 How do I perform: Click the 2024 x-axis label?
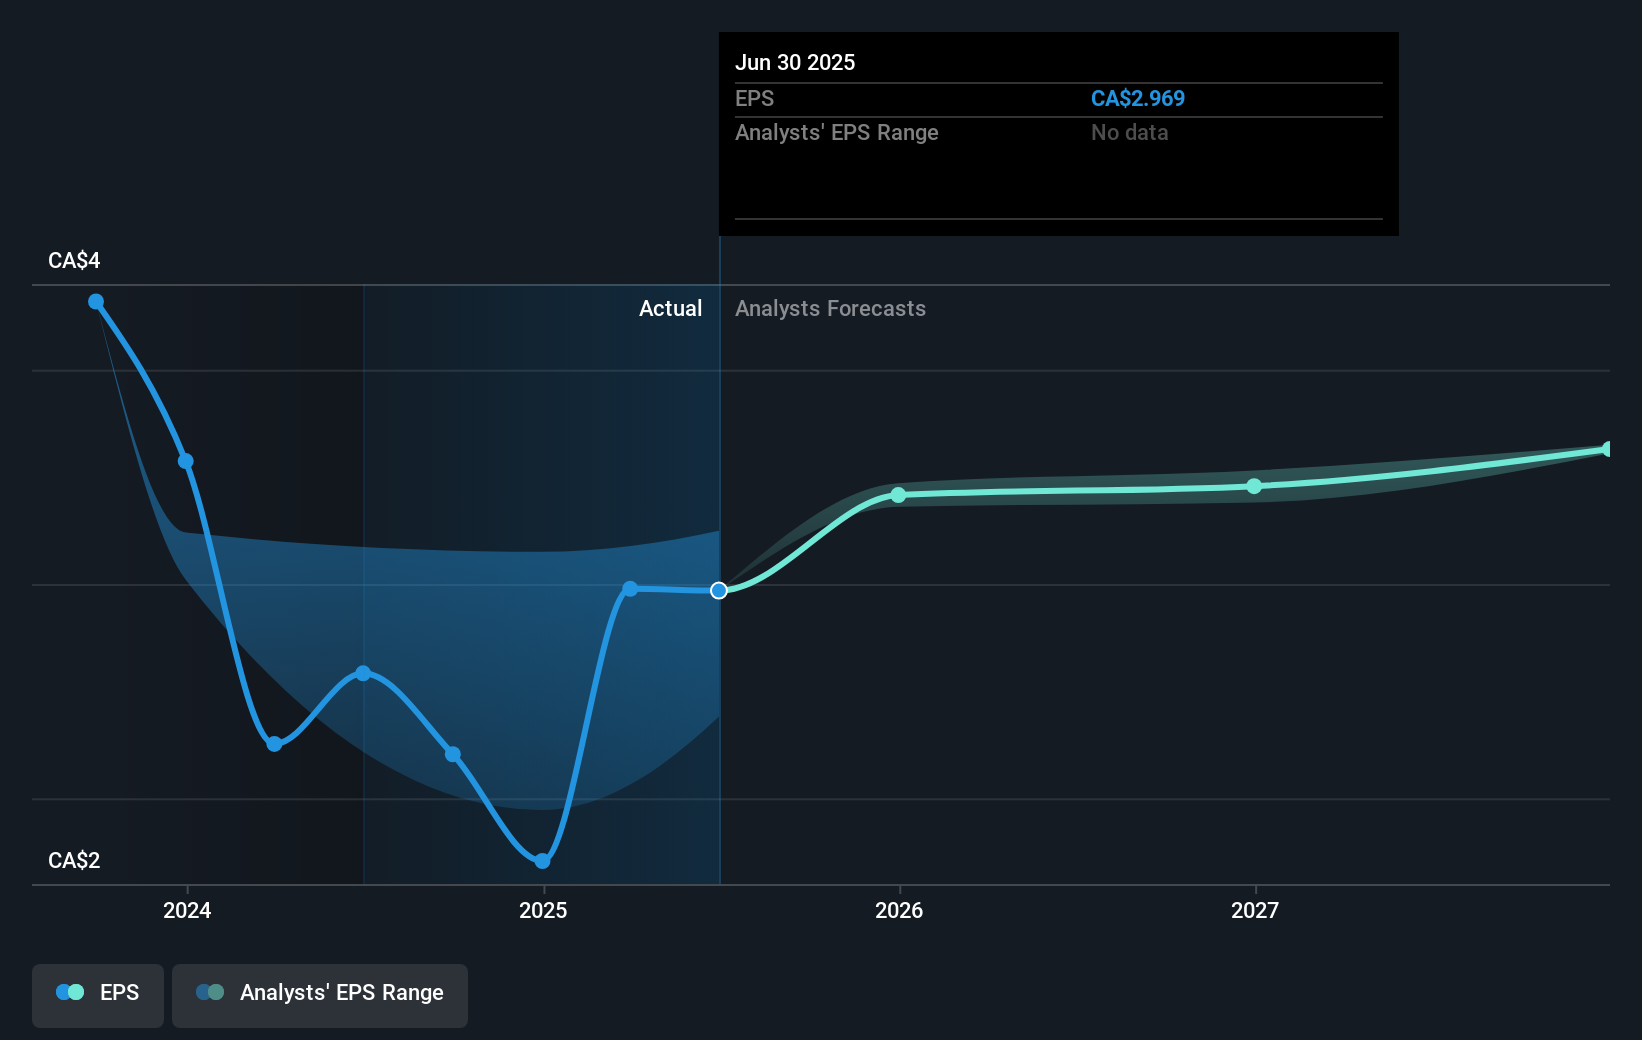tap(187, 910)
